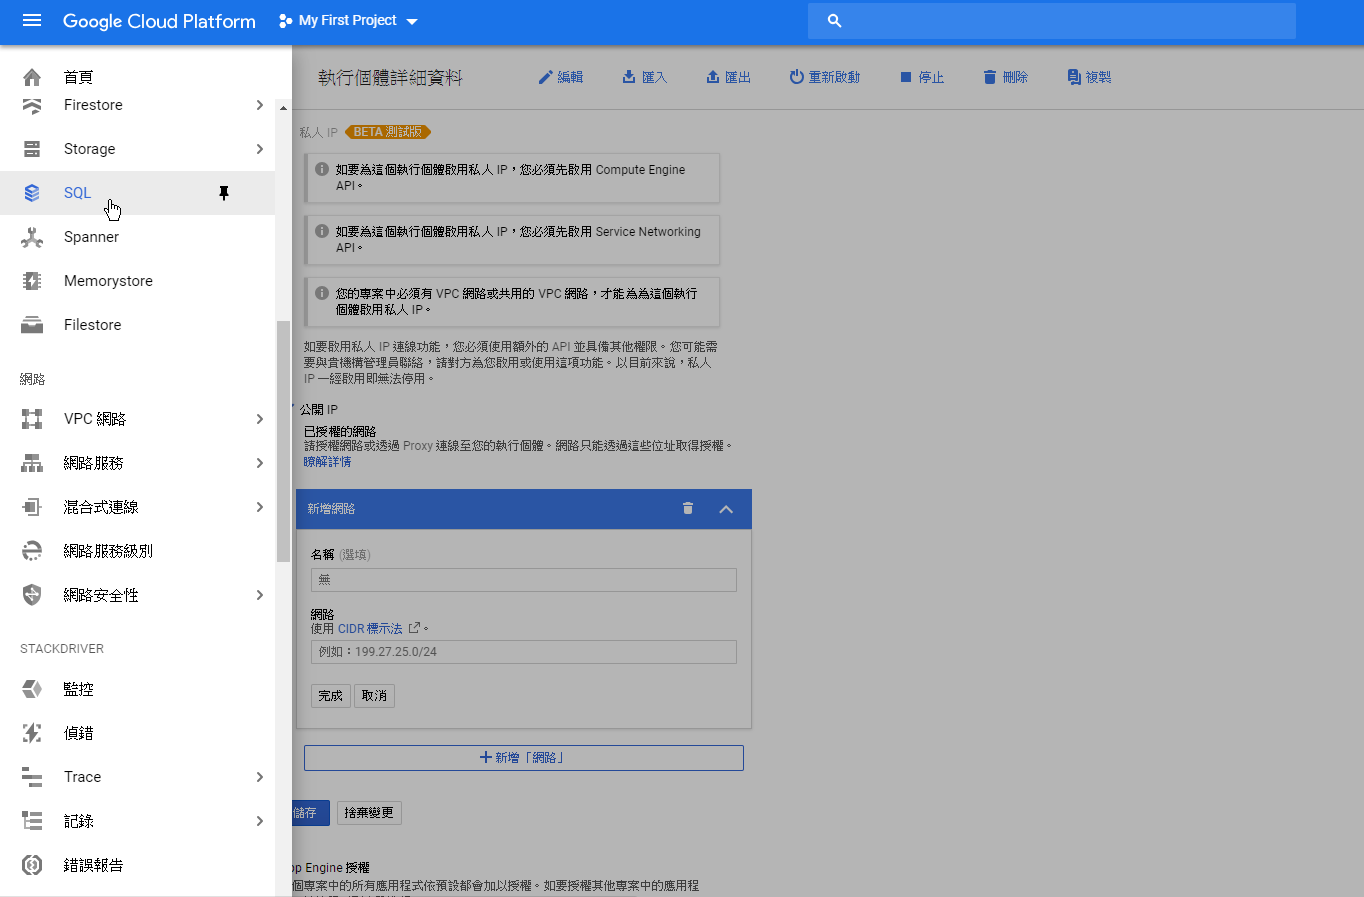The width and height of the screenshot is (1364, 897).
Task: Click the project selector dots icon
Action: point(286,20)
